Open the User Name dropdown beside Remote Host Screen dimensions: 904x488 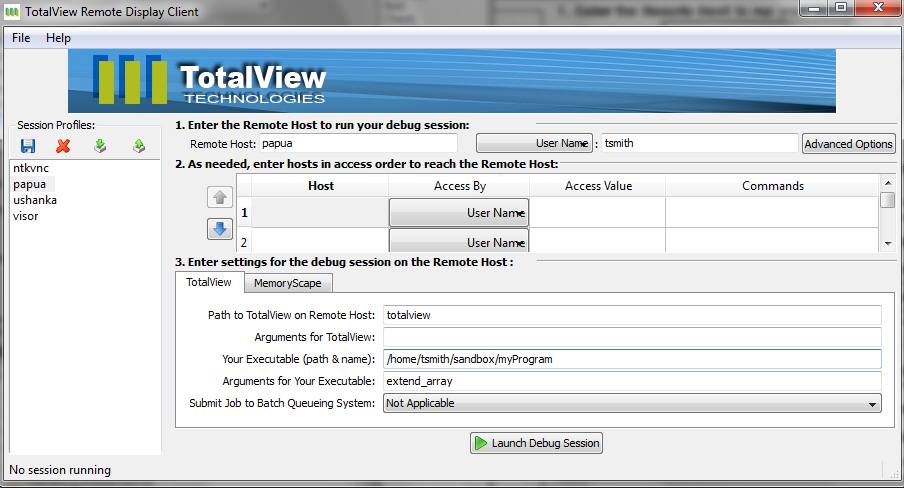point(534,143)
